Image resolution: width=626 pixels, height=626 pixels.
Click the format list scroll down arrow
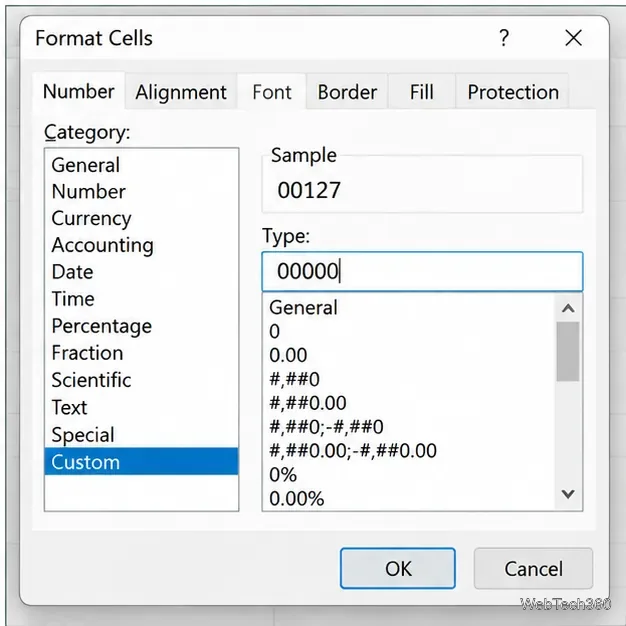pos(568,494)
